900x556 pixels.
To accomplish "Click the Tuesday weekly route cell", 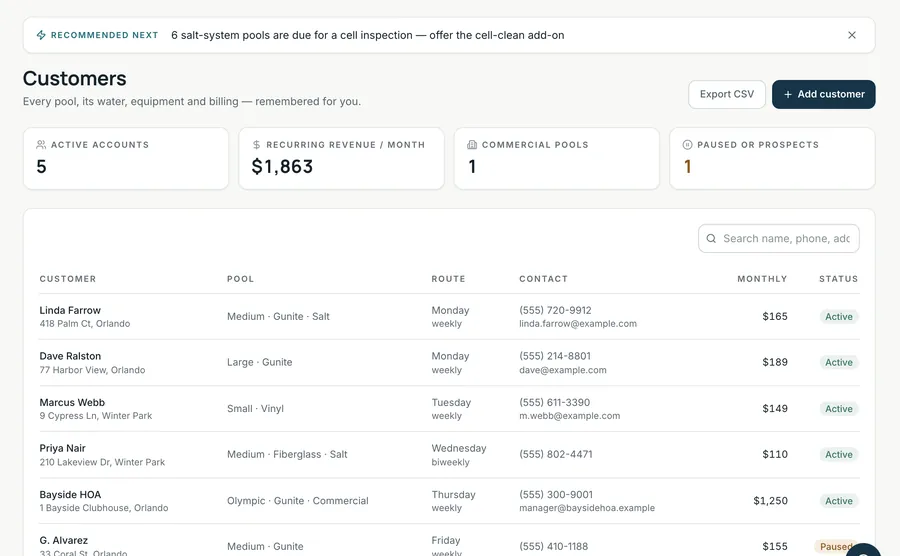I will coord(451,409).
